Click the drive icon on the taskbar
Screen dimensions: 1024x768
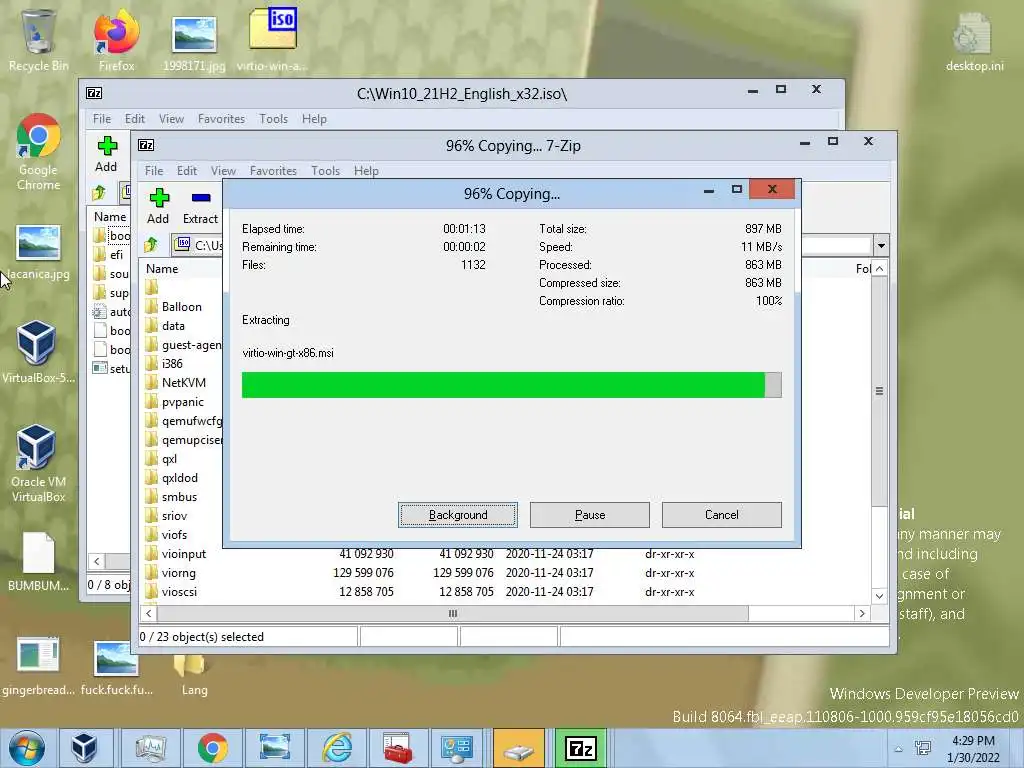[x=519, y=748]
